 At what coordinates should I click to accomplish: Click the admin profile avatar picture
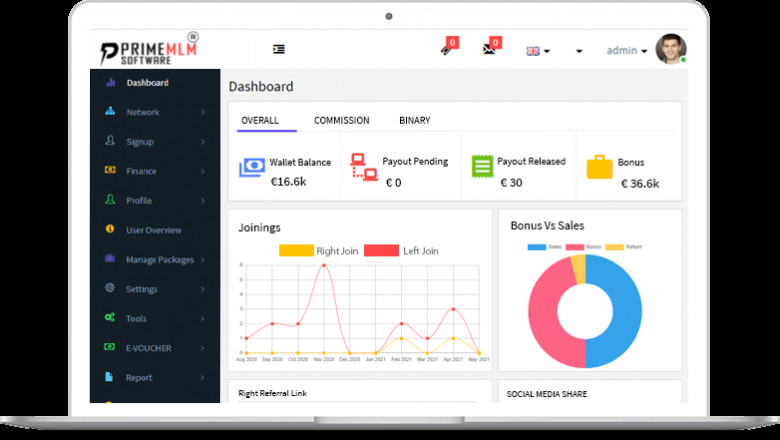[670, 49]
